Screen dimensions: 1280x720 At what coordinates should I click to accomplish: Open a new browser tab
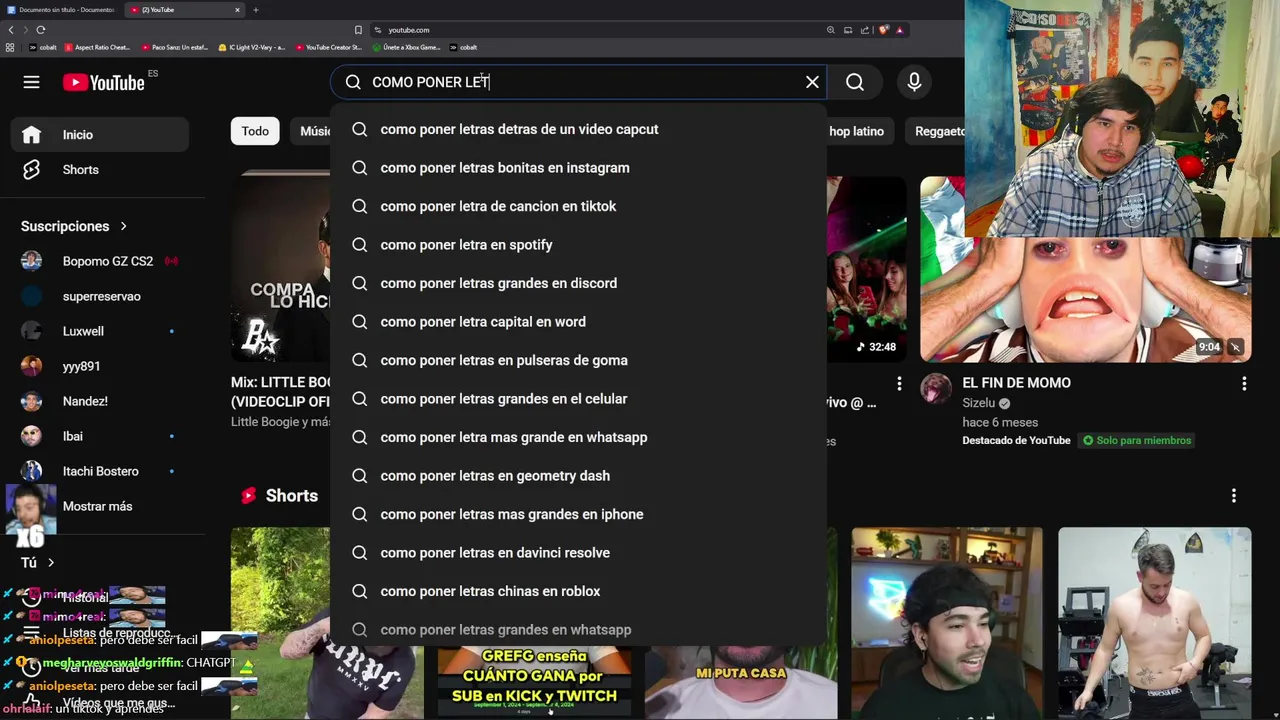point(256,10)
